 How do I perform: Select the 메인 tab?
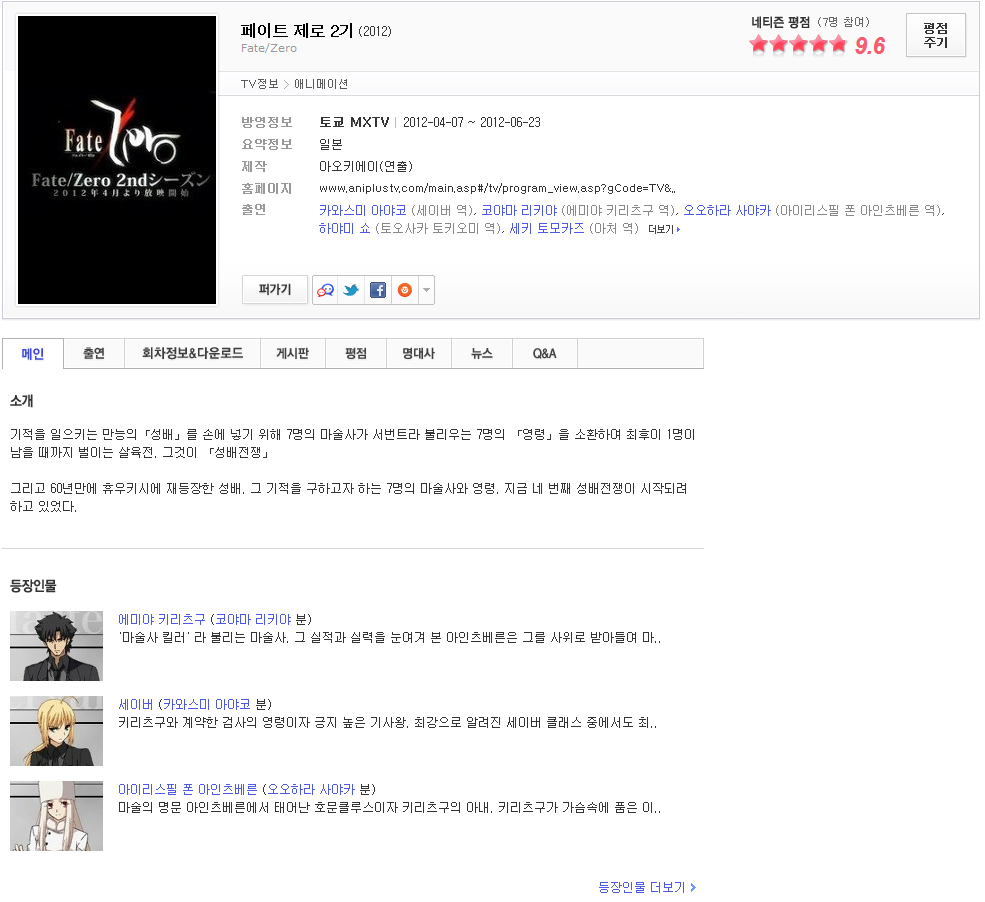pyautogui.click(x=33, y=354)
